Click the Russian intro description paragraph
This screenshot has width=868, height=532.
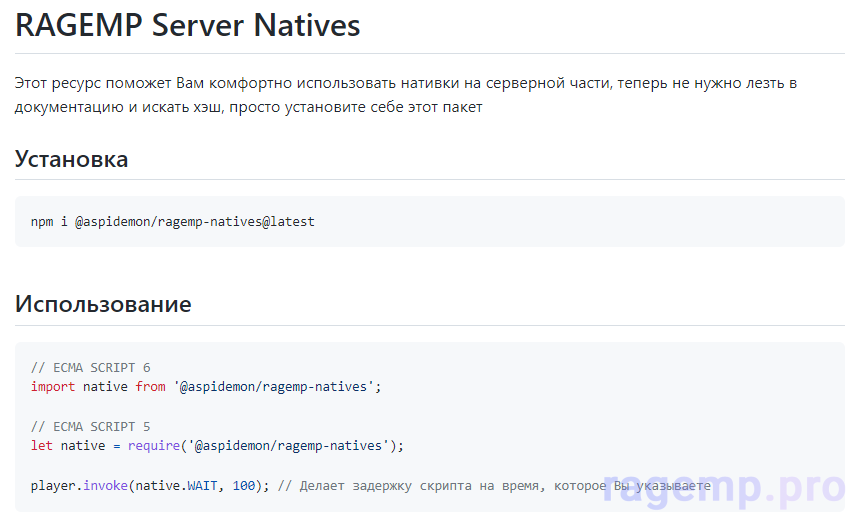(405, 95)
